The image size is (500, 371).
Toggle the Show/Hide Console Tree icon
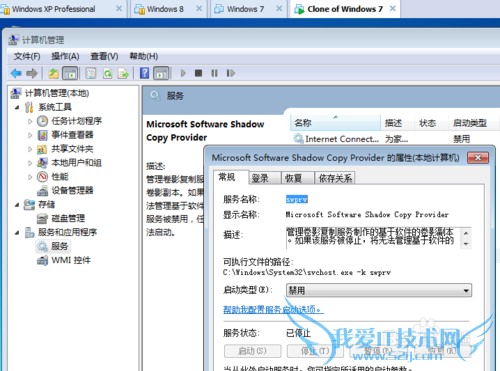click(70, 73)
